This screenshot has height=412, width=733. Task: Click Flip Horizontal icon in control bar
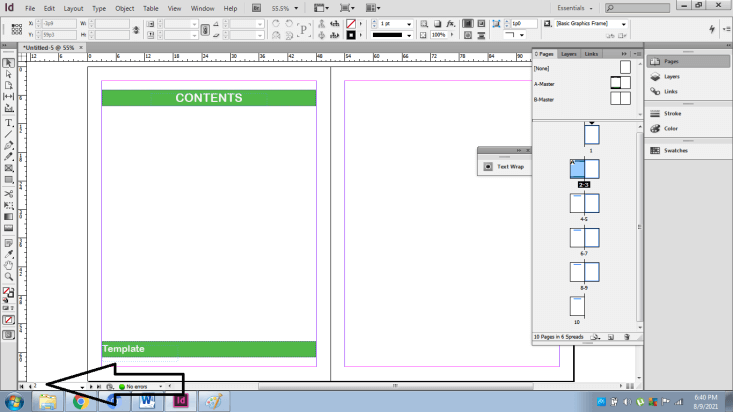click(276, 35)
